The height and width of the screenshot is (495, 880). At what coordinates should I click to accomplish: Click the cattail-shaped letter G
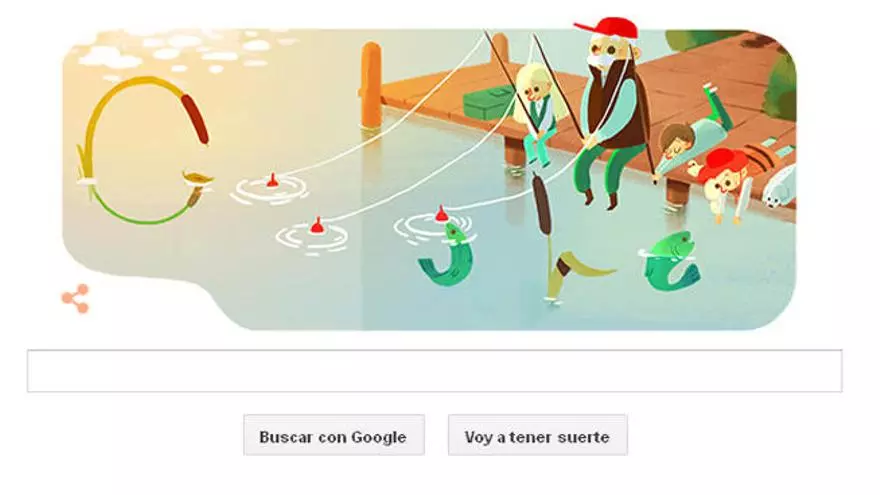click(145, 150)
